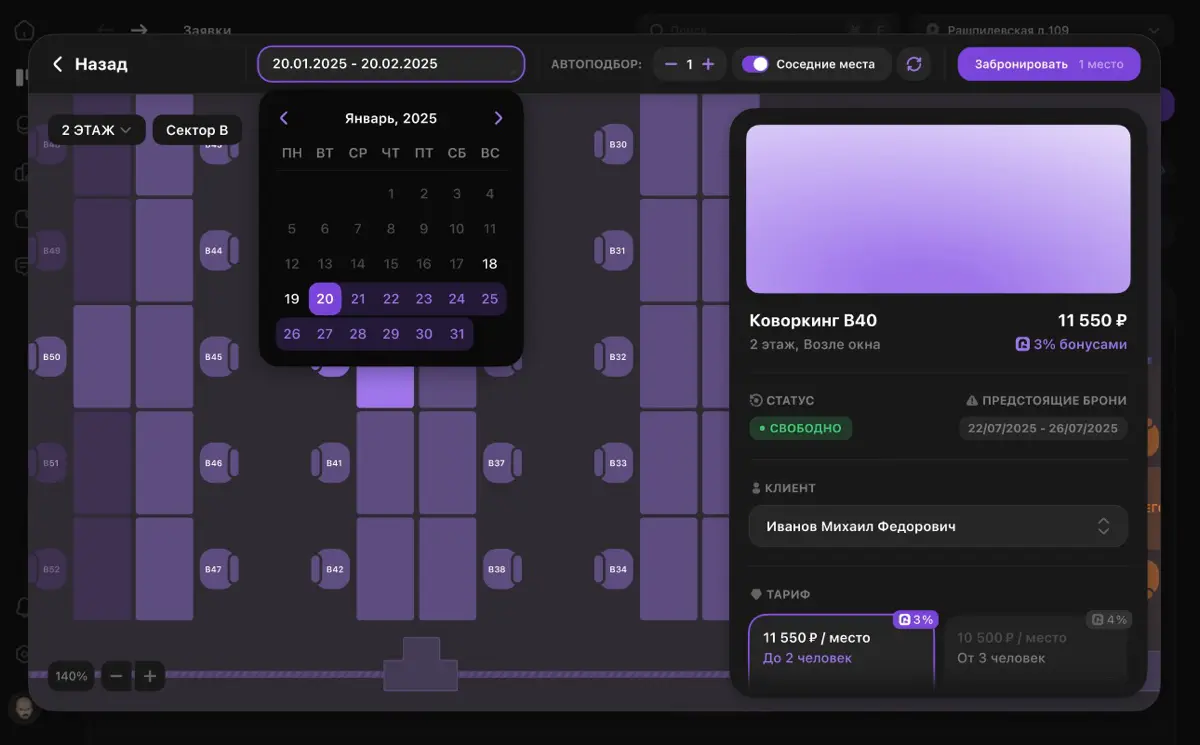Screen dimensions: 1200x745
Task: Click seat B34 on the floor map
Action: (615, 569)
